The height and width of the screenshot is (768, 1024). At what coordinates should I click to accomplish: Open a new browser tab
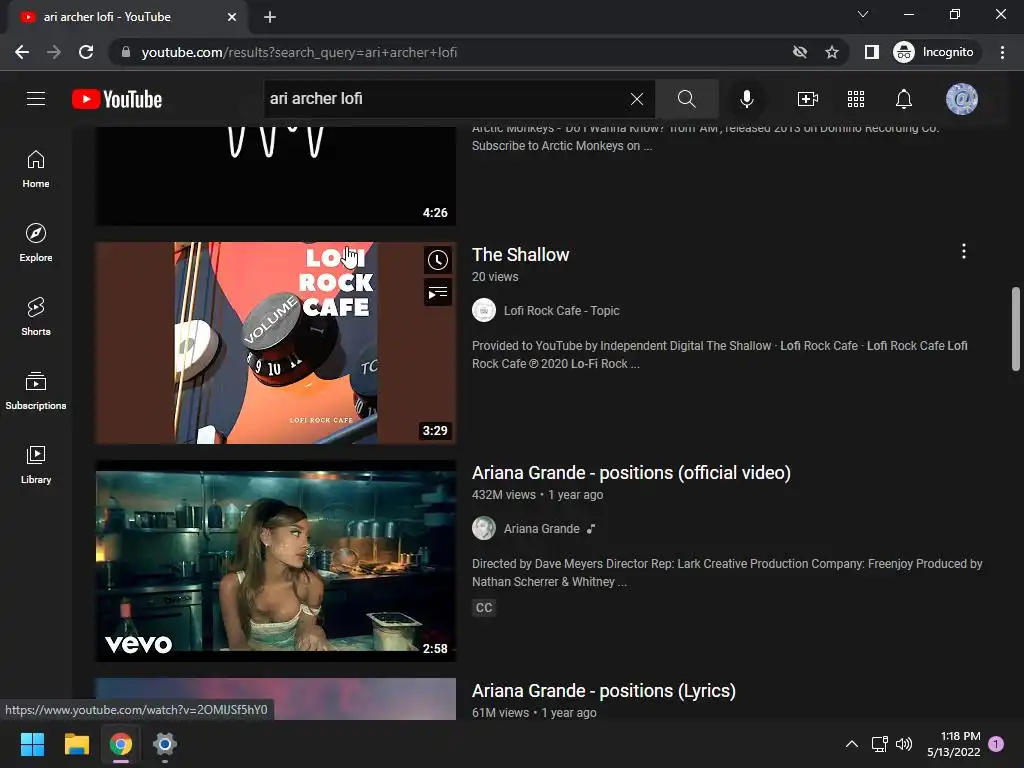click(270, 17)
